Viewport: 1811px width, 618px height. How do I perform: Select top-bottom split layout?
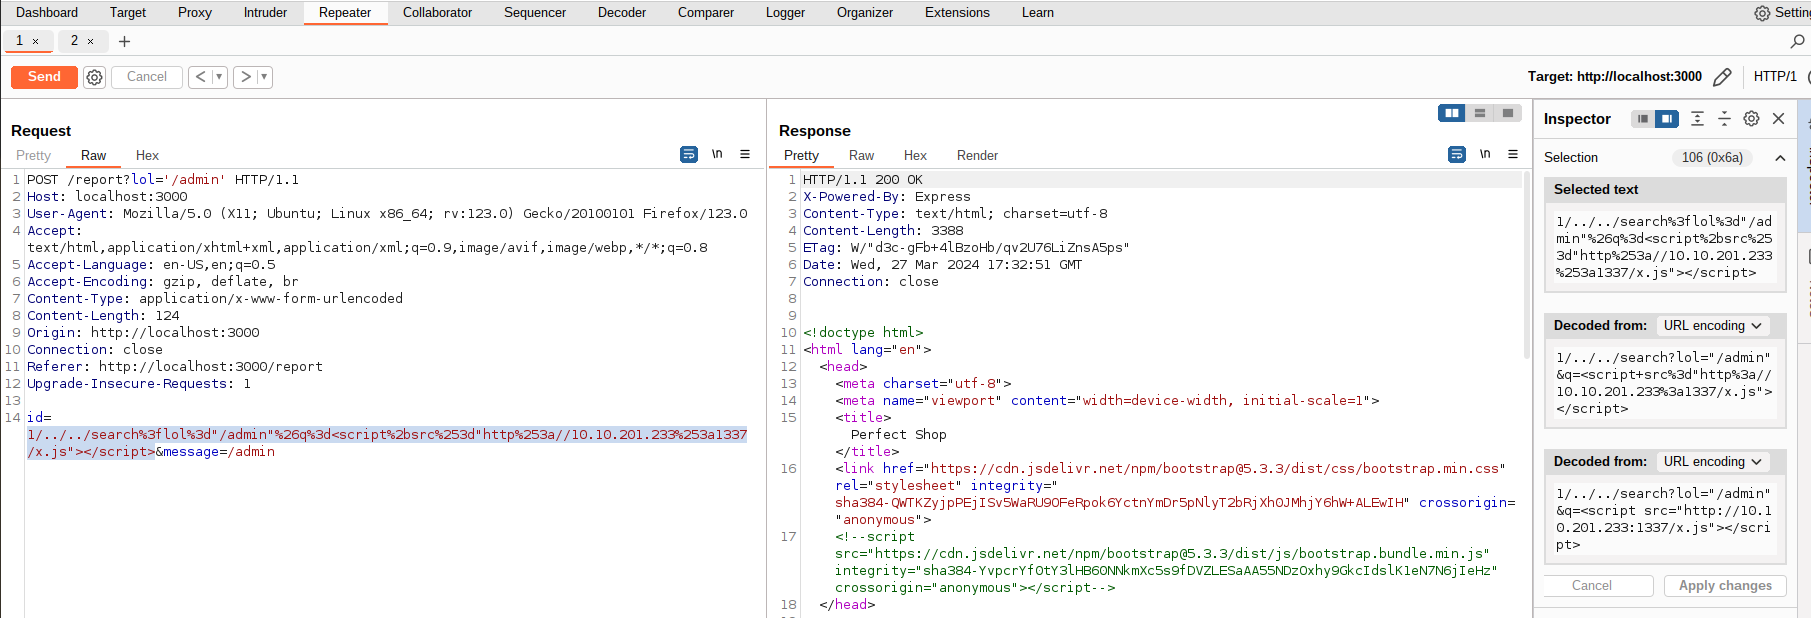click(x=1480, y=113)
